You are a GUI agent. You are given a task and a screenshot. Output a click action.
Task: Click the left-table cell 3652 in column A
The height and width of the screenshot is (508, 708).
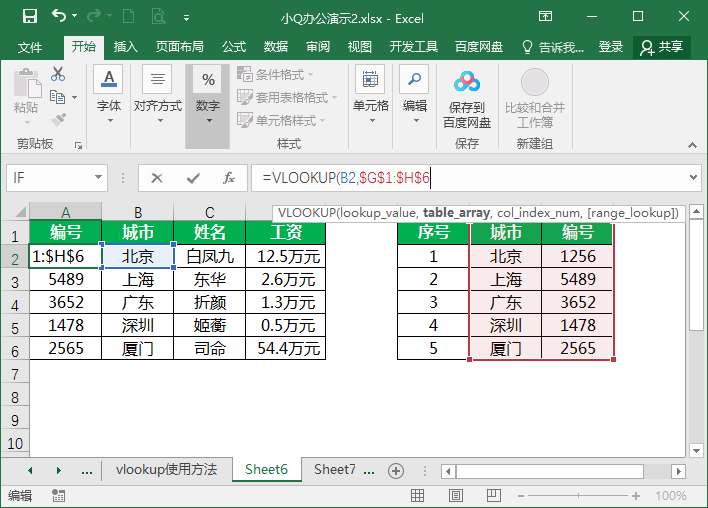click(x=66, y=302)
